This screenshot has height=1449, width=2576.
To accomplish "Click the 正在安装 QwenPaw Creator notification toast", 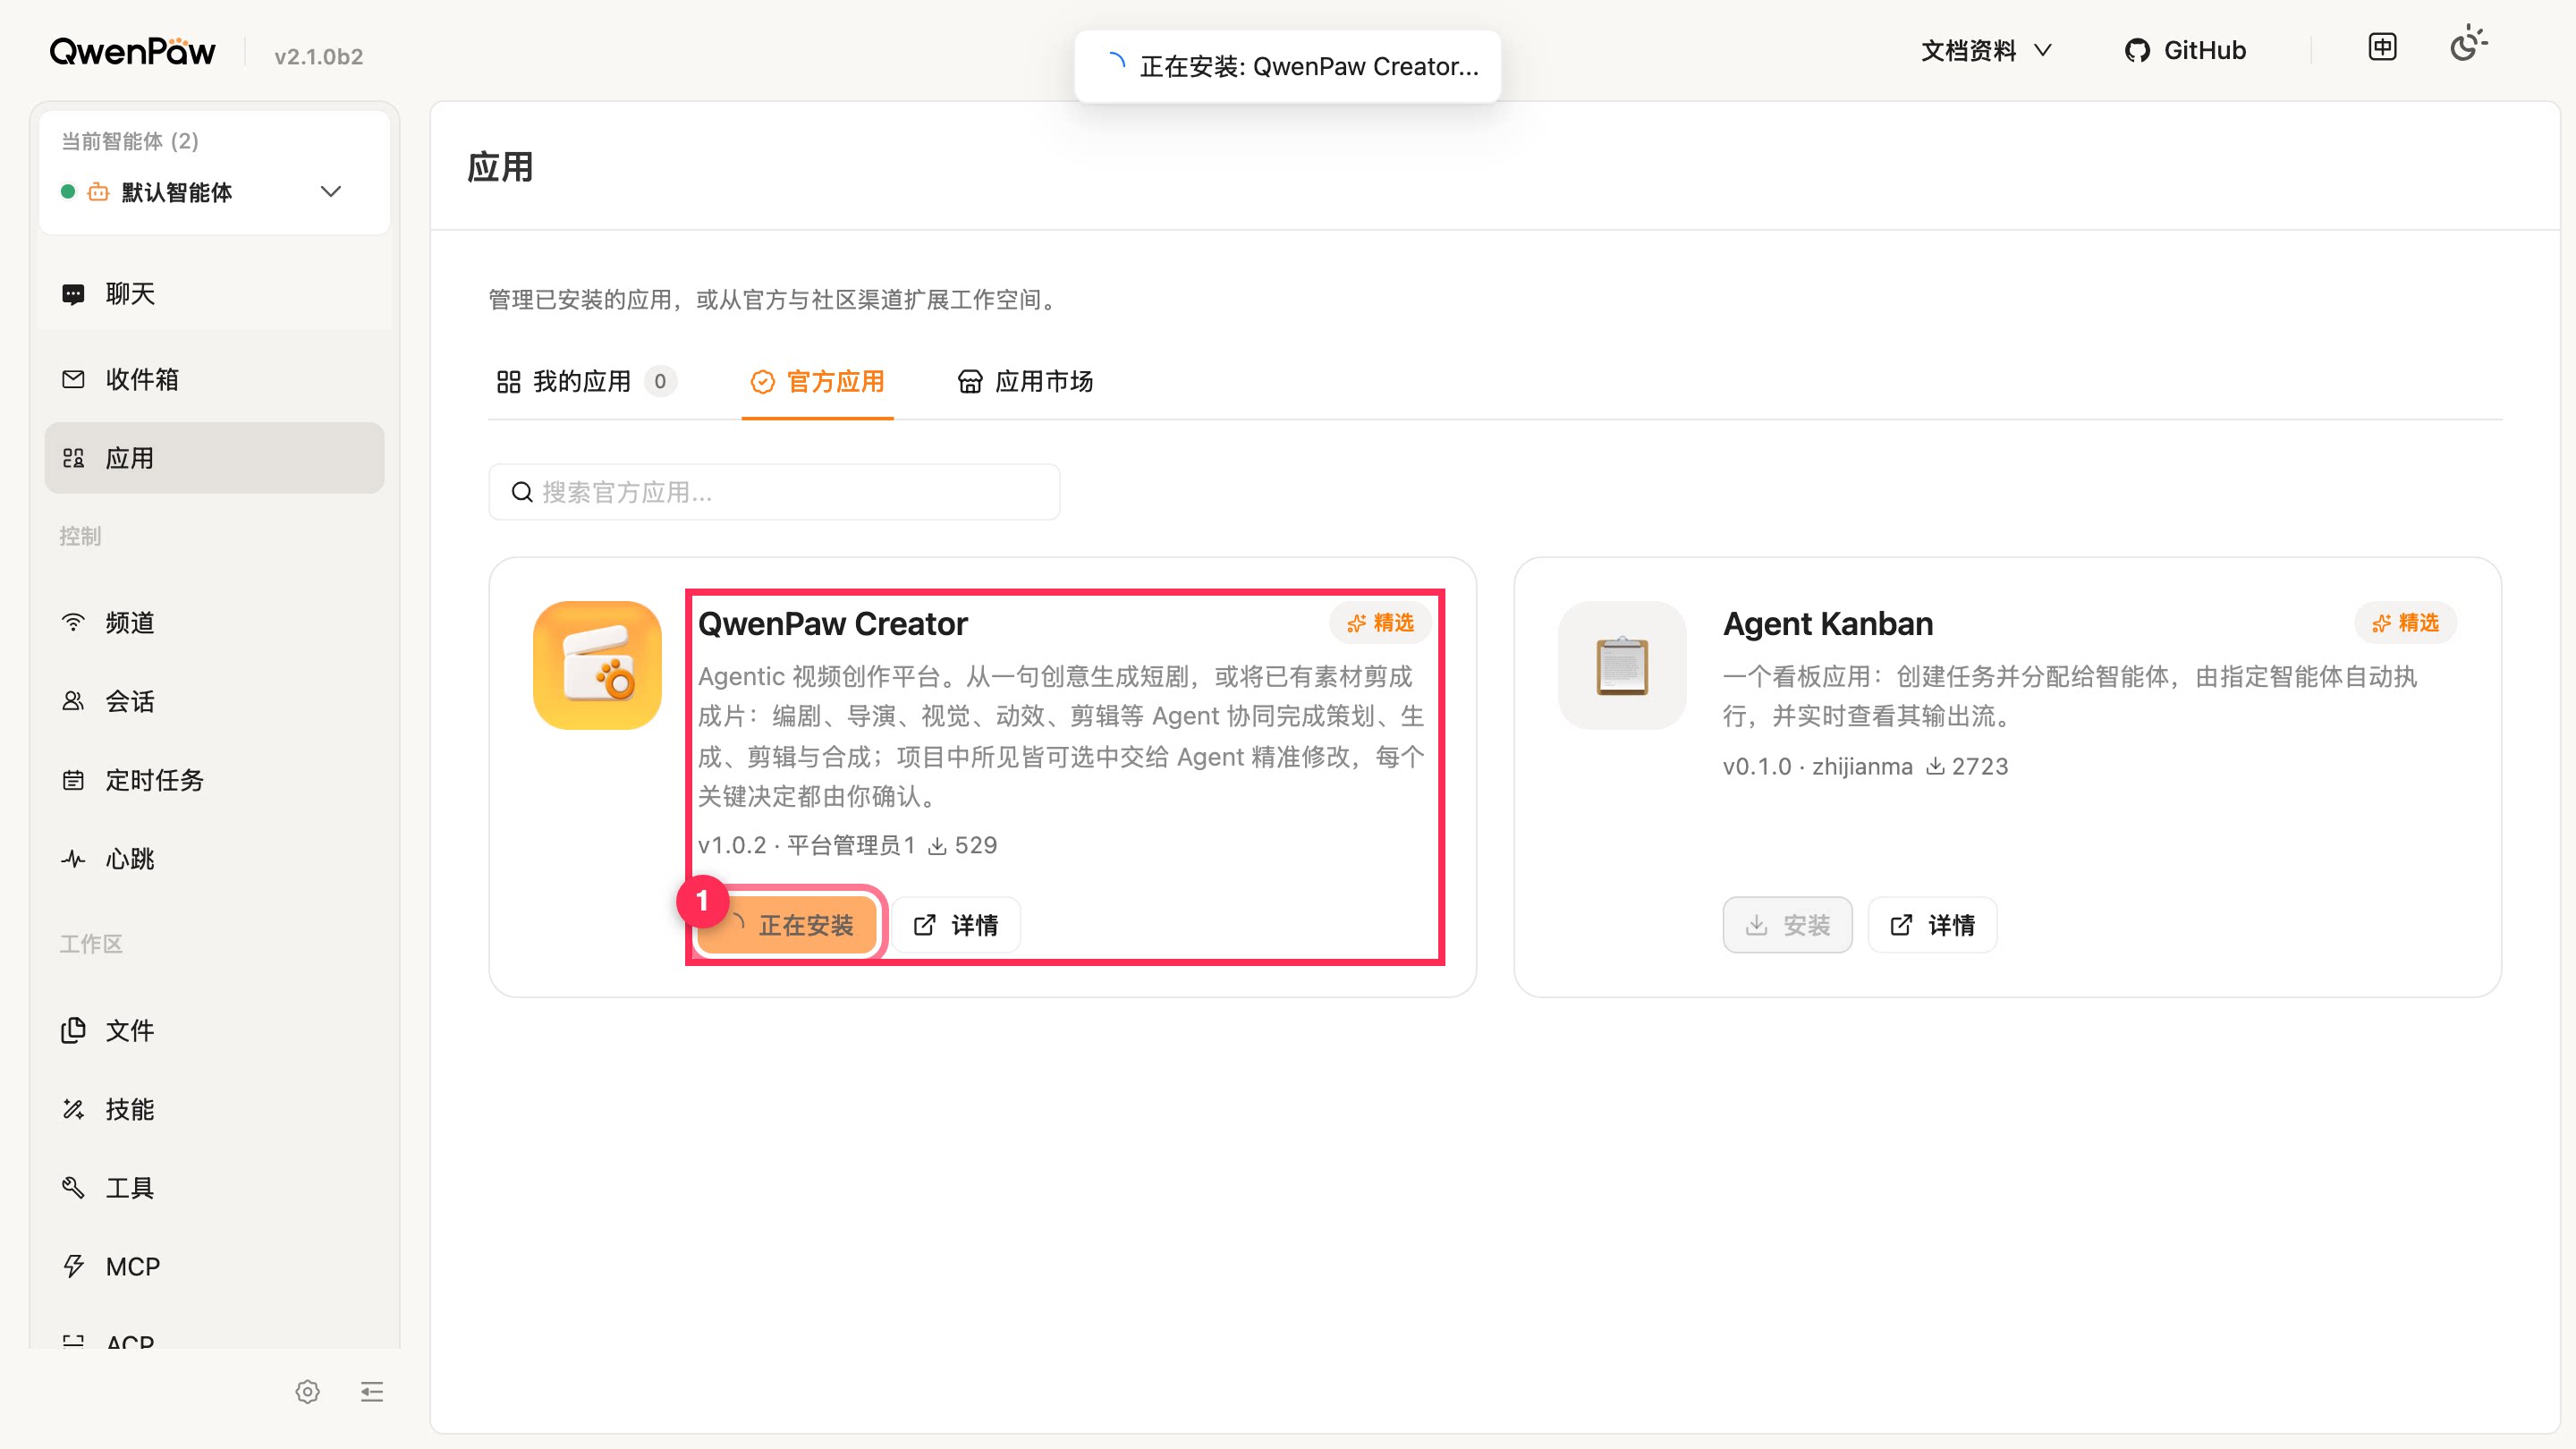I will coord(1287,66).
